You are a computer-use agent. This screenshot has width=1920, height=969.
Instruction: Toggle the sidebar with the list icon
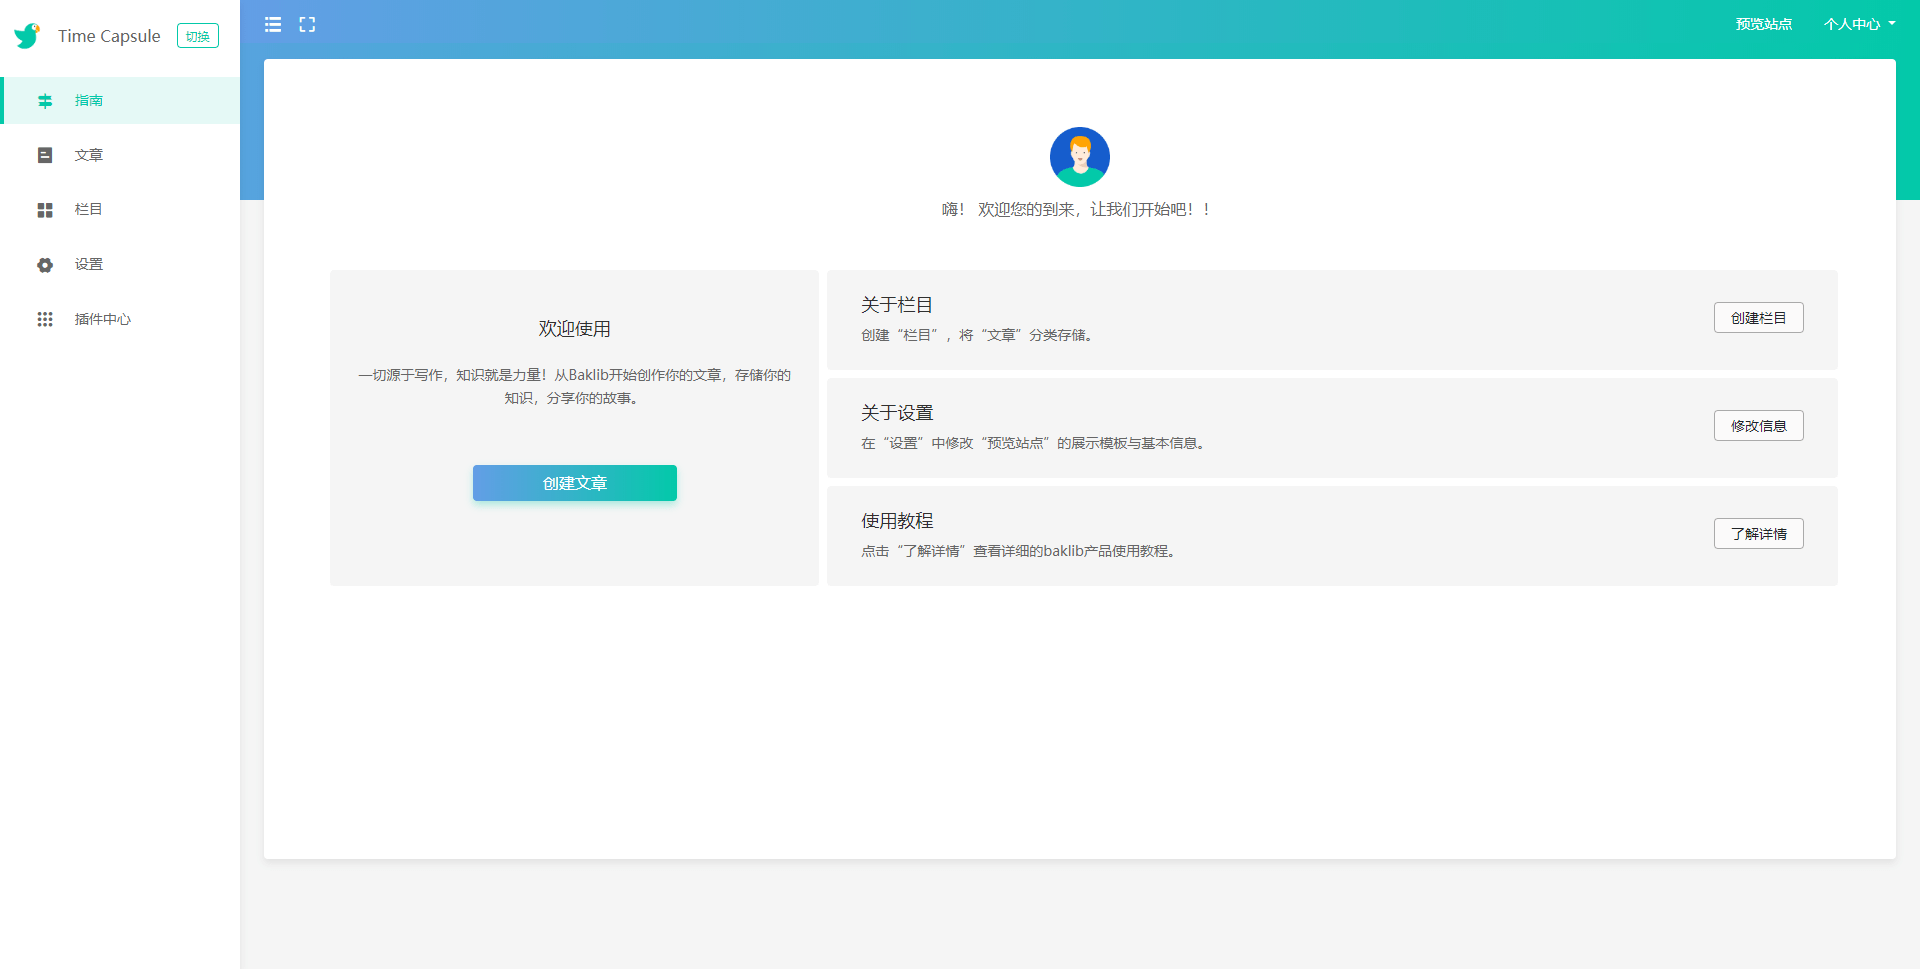pos(273,24)
